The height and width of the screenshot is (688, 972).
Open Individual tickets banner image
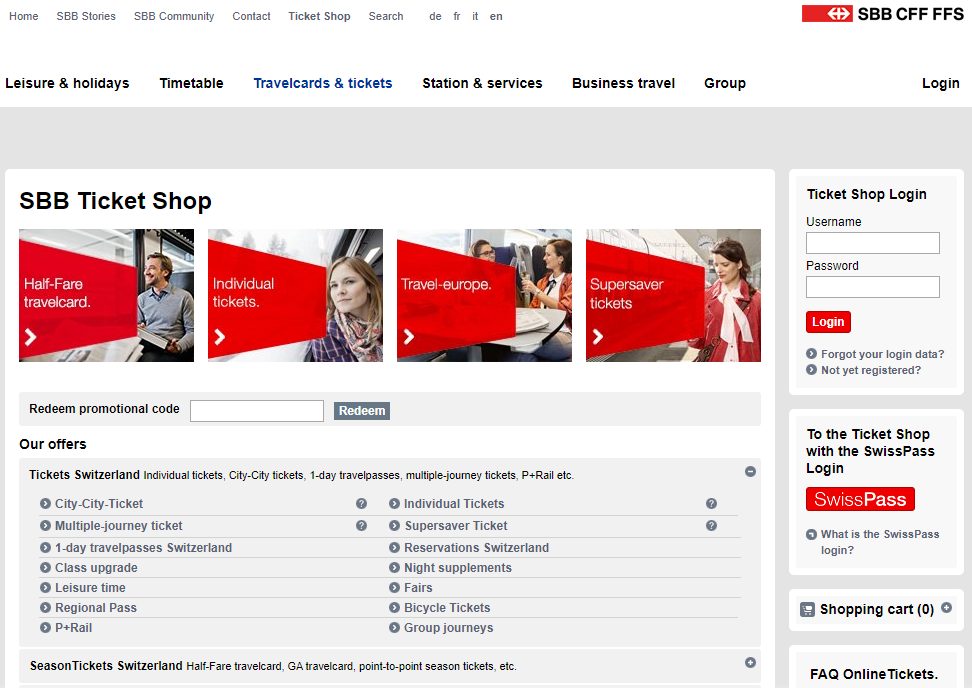(x=295, y=296)
